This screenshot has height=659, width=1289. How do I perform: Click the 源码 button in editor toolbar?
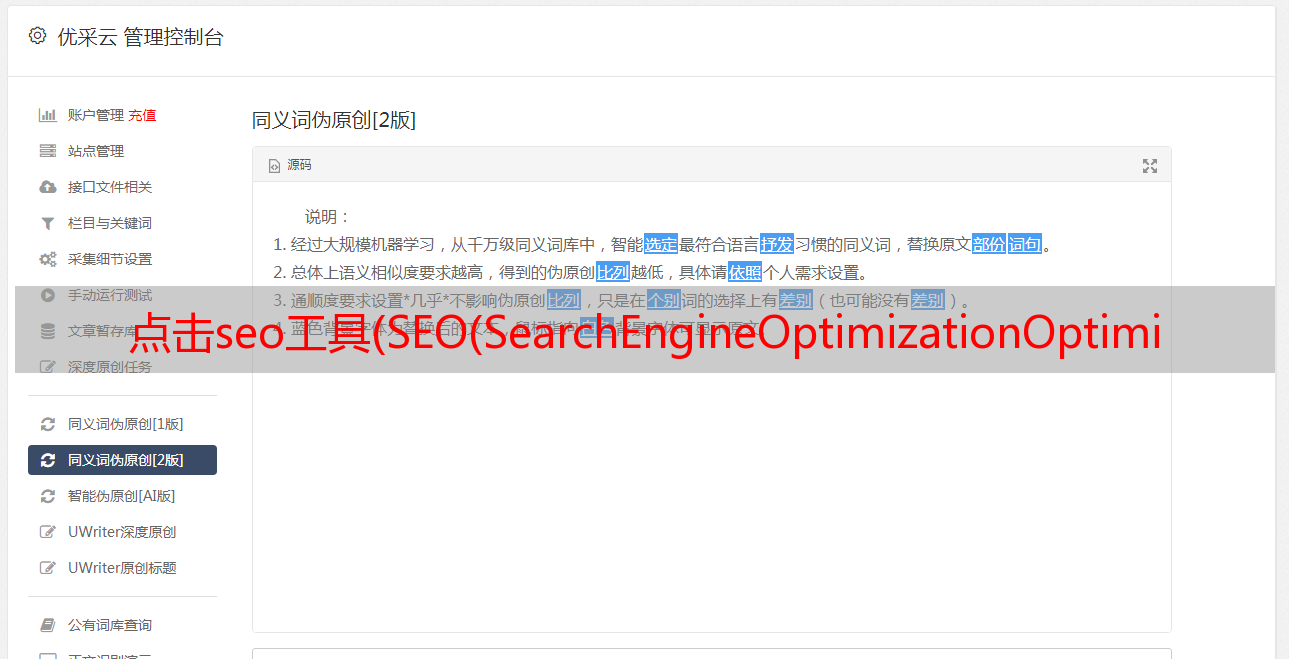[x=290, y=165]
